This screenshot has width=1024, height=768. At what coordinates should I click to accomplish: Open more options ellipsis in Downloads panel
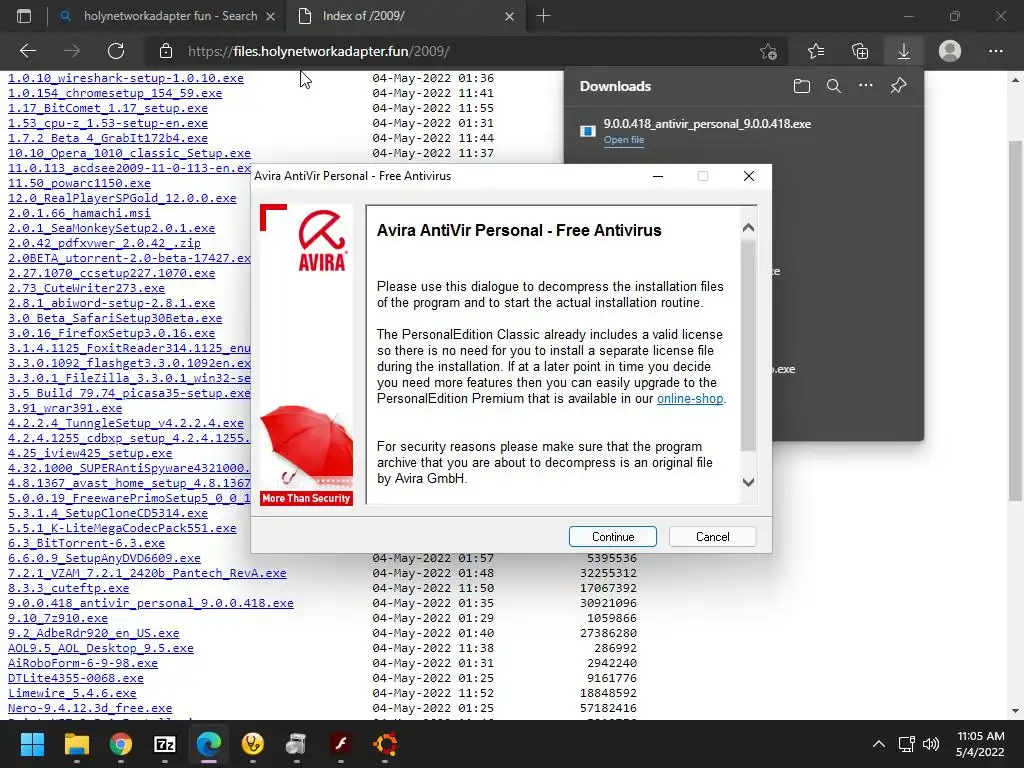(866, 86)
